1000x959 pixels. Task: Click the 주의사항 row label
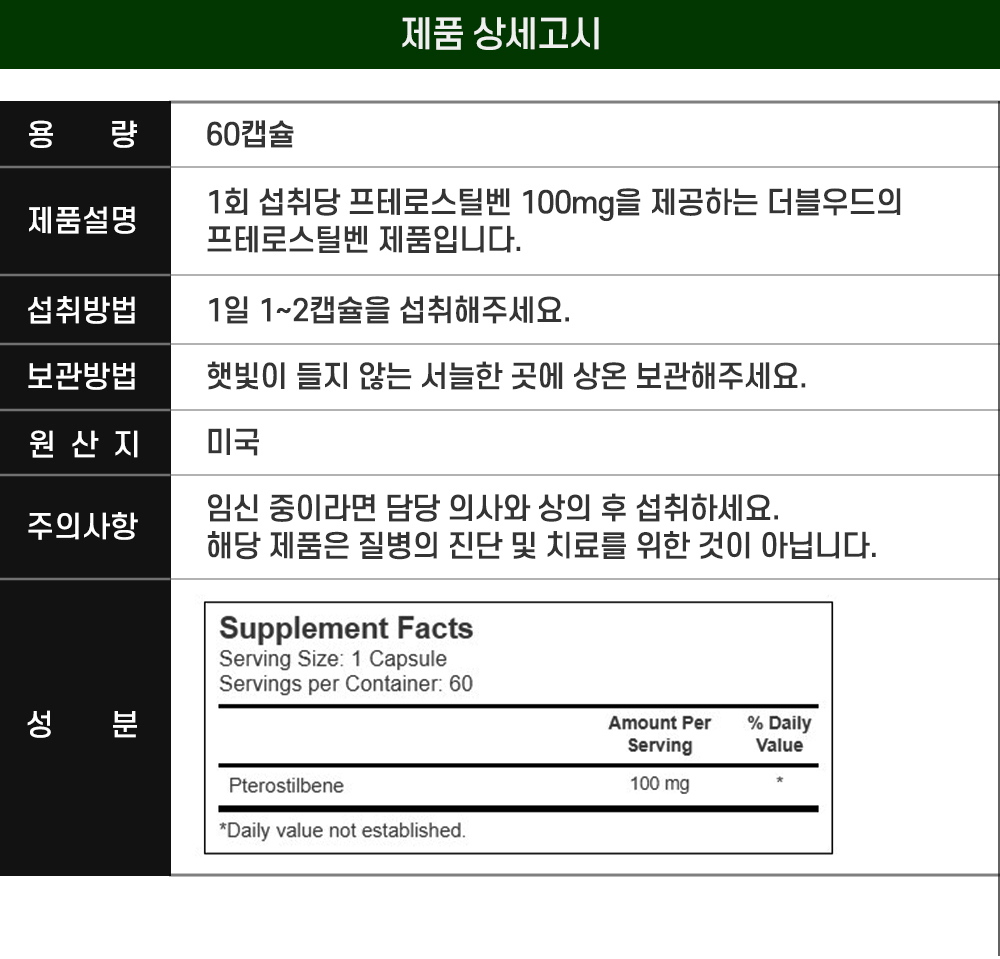(x=84, y=526)
